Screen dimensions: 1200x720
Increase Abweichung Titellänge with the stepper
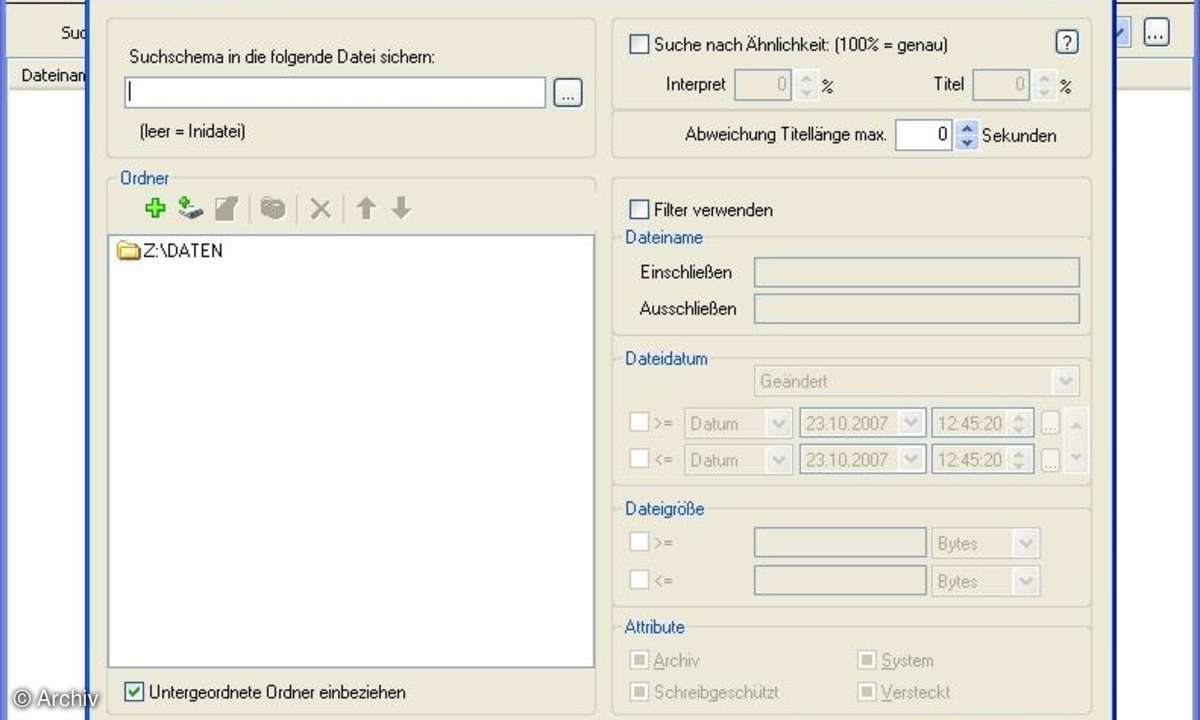[x=966, y=129]
